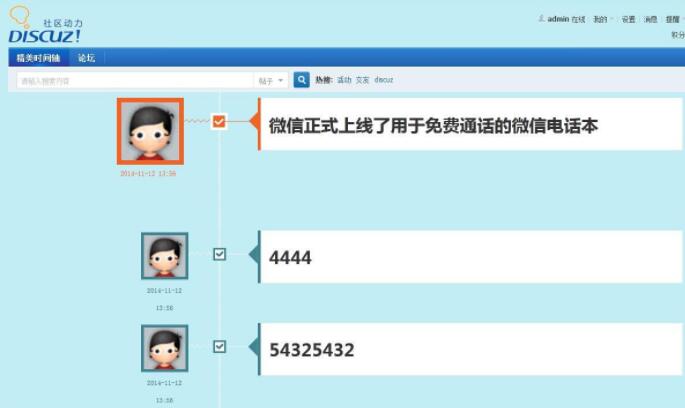
Task: Open 消息 in top bar
Action: pos(650,19)
